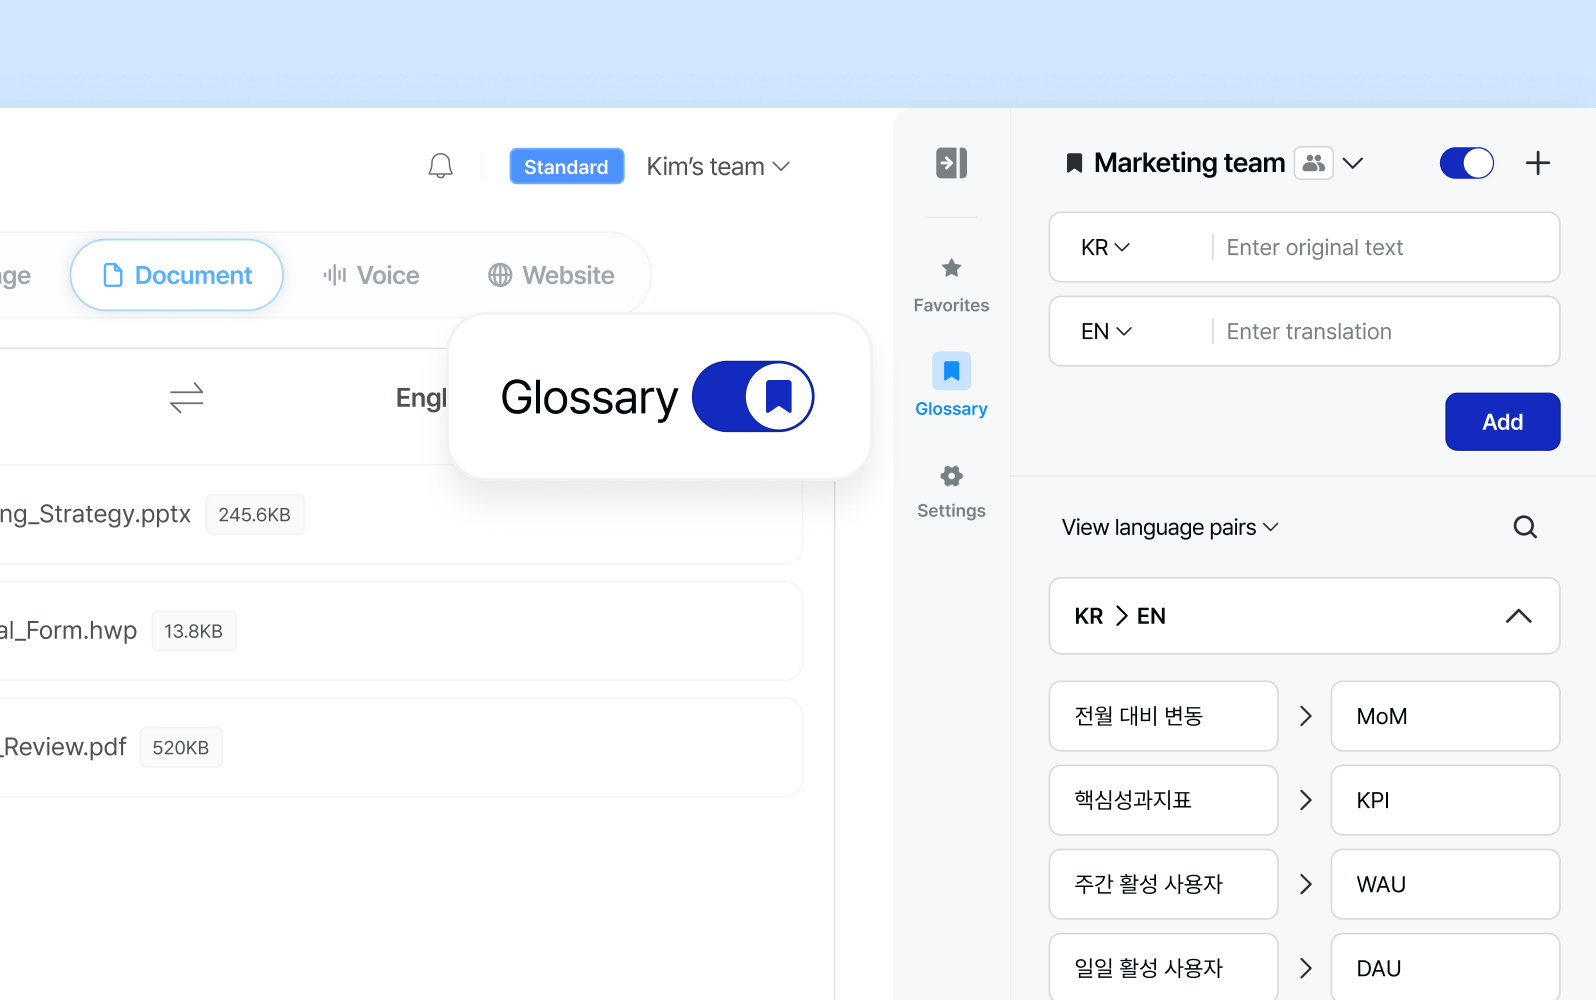Swap languages with the arrows icon
This screenshot has width=1596, height=1000.
click(x=187, y=398)
